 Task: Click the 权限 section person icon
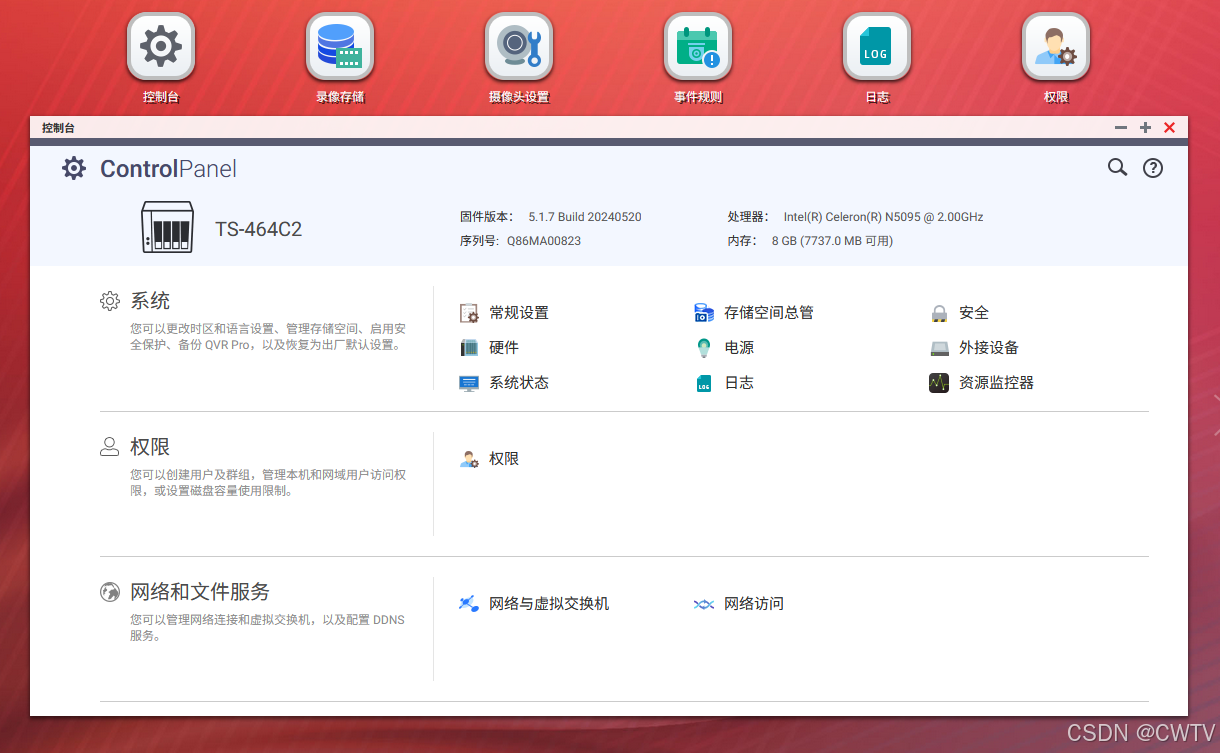pyautogui.click(x=110, y=447)
